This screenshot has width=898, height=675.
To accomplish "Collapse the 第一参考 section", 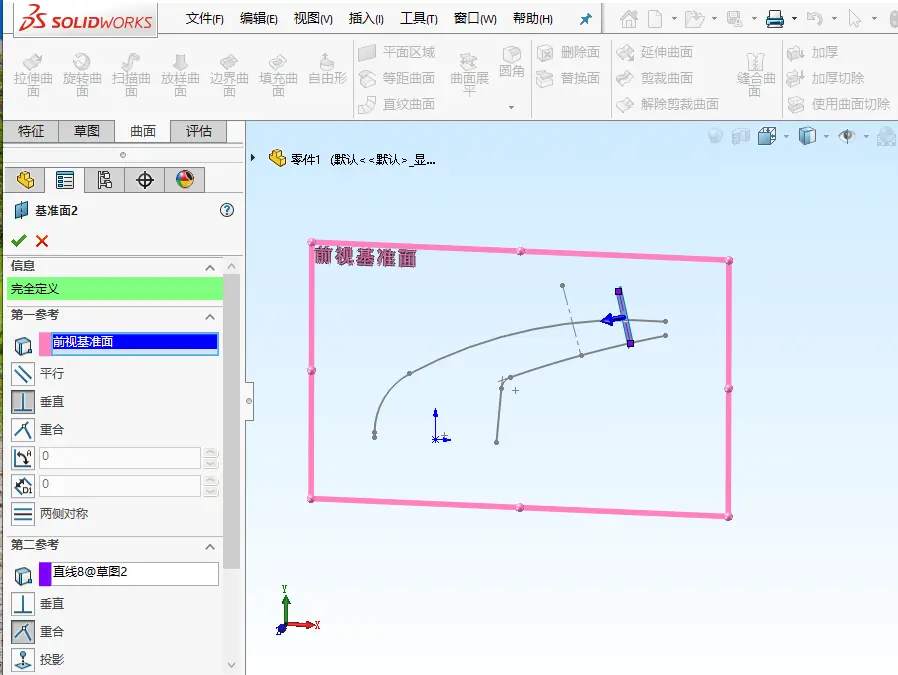I will (x=210, y=317).
